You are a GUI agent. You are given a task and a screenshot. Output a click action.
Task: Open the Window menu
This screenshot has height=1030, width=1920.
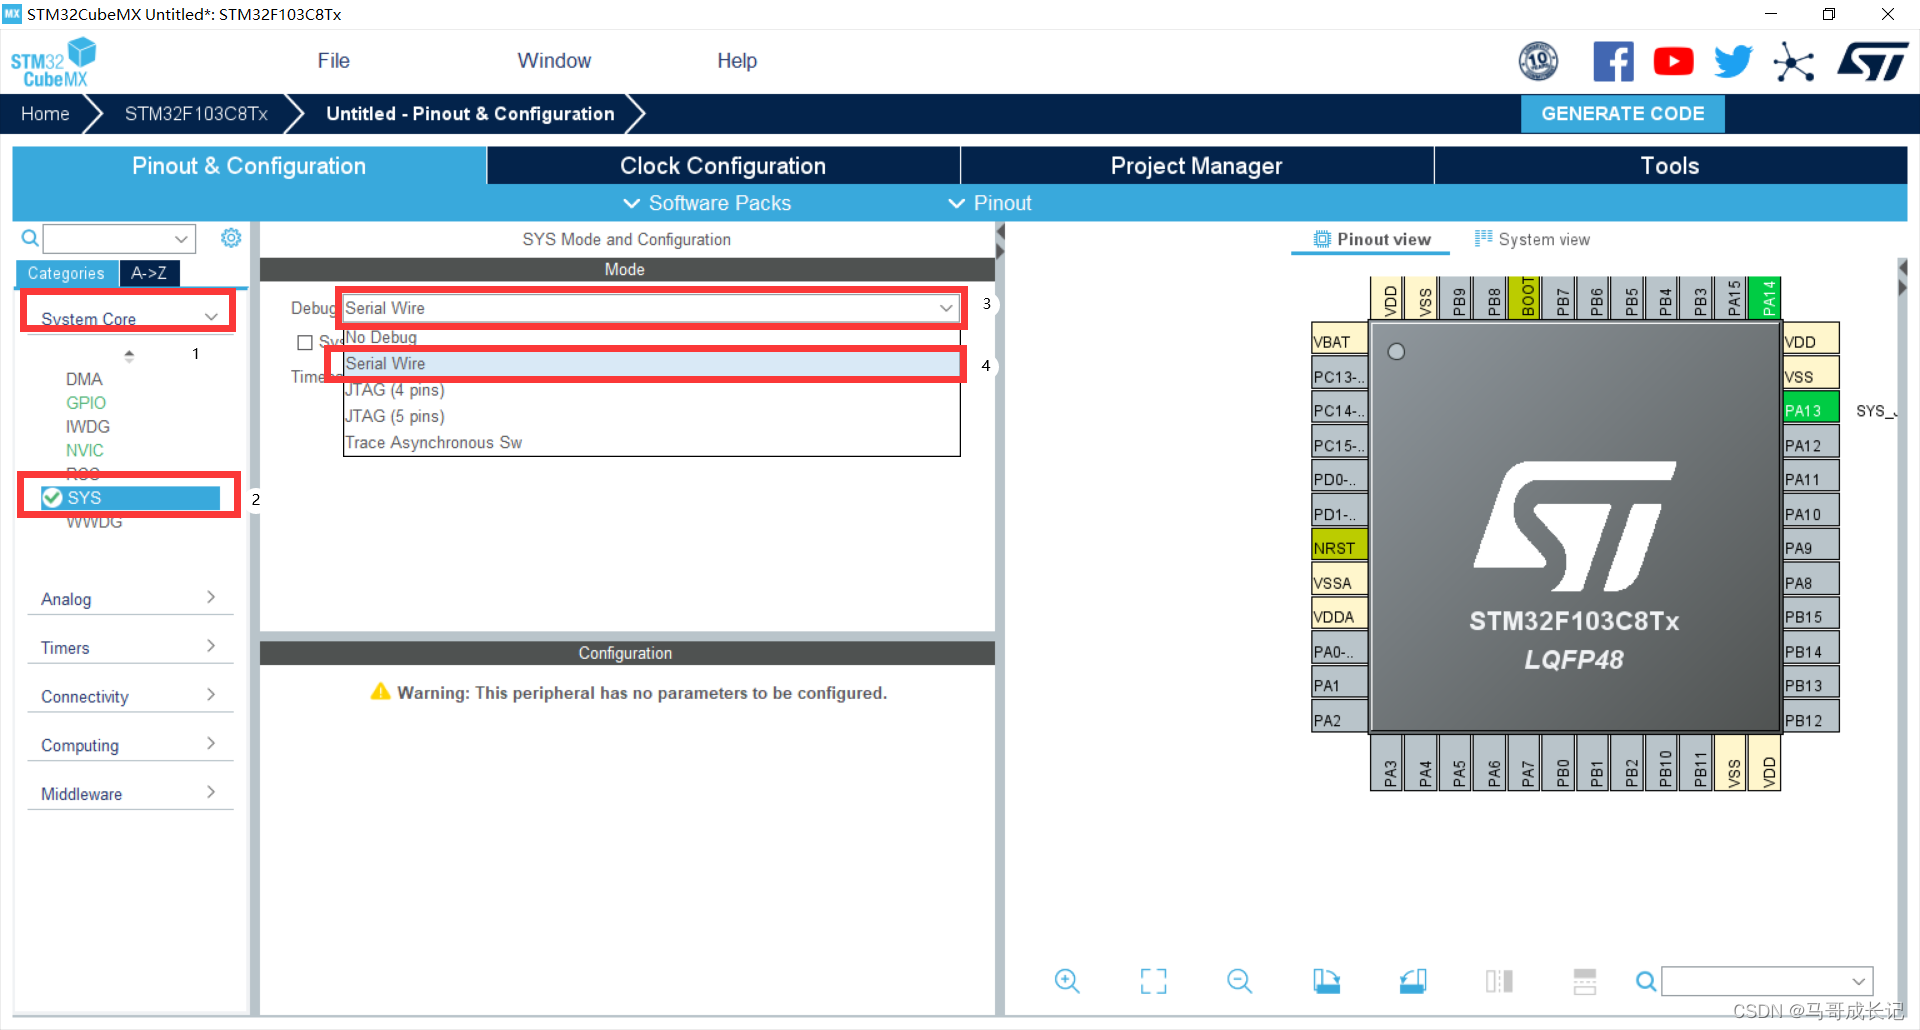pyautogui.click(x=554, y=61)
